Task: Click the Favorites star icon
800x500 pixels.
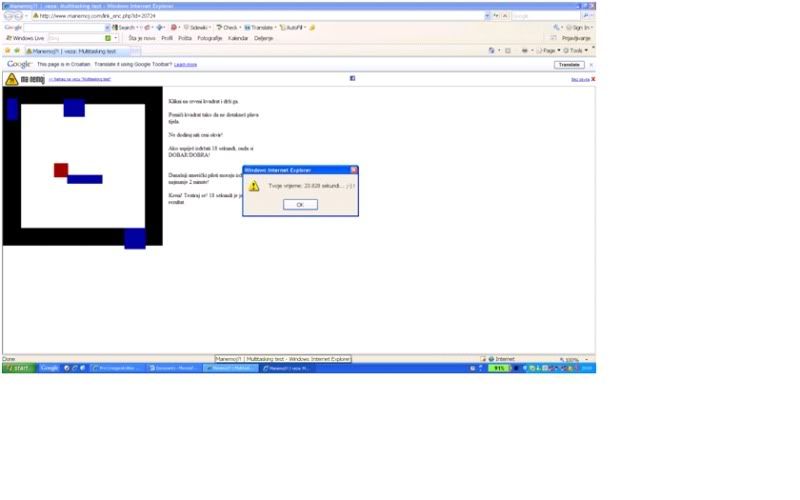Action: [x=7, y=50]
